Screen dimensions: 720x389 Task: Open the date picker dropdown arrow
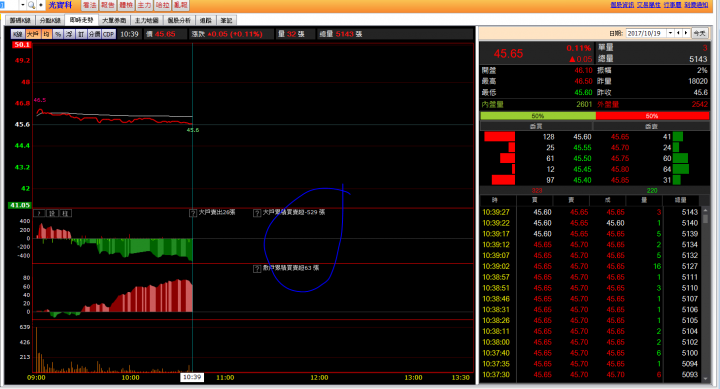pos(671,33)
